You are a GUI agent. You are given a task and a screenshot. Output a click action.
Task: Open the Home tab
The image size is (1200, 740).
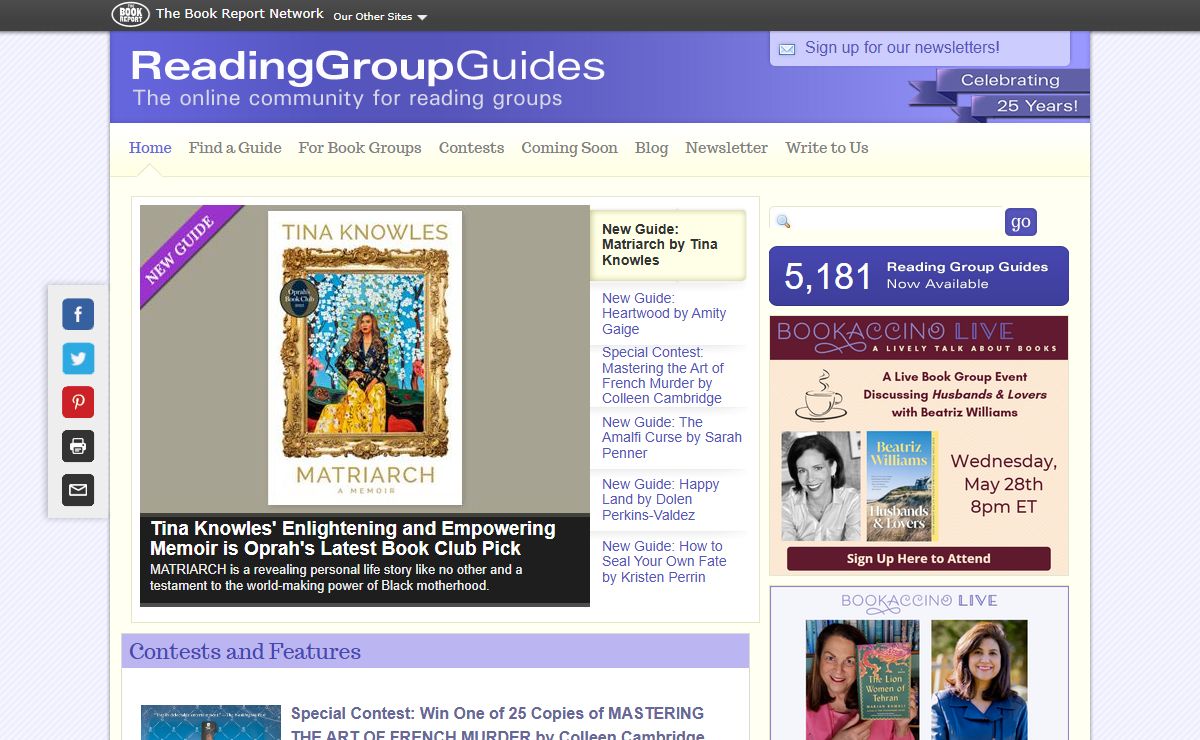click(x=150, y=148)
